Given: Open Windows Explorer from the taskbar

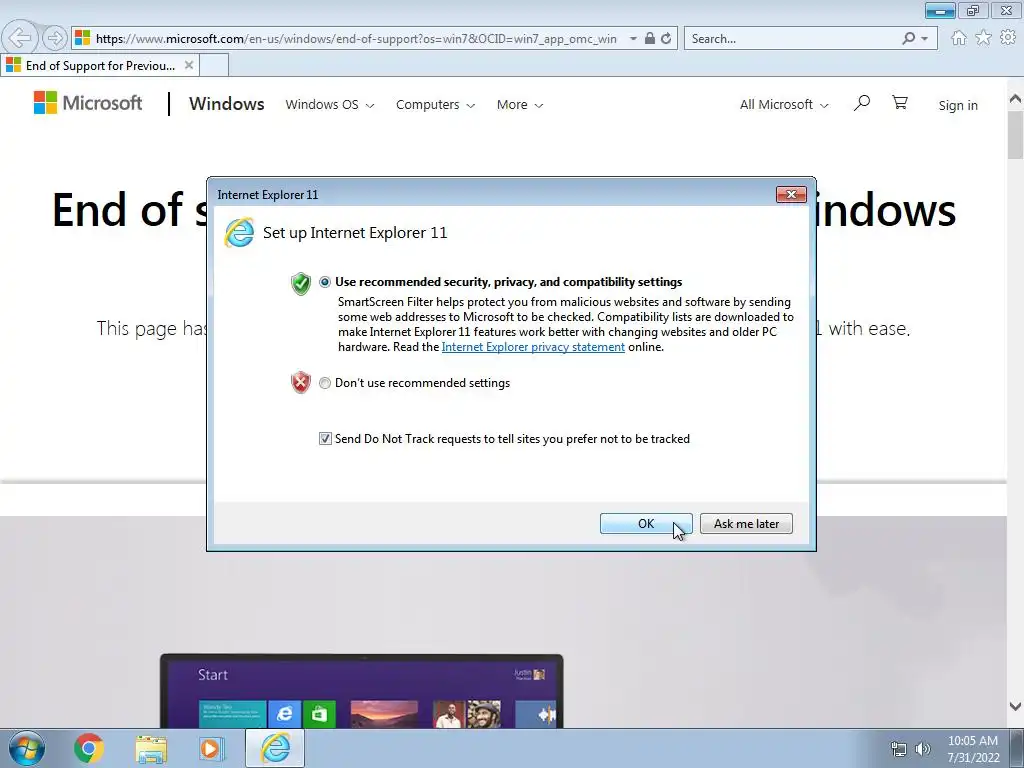Looking at the screenshot, I should point(151,748).
